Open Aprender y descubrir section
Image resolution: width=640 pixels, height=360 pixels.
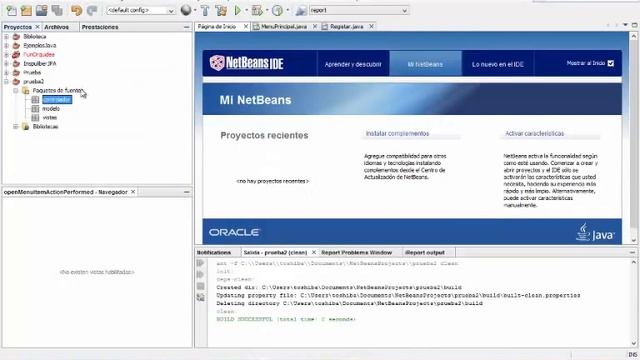pos(353,64)
